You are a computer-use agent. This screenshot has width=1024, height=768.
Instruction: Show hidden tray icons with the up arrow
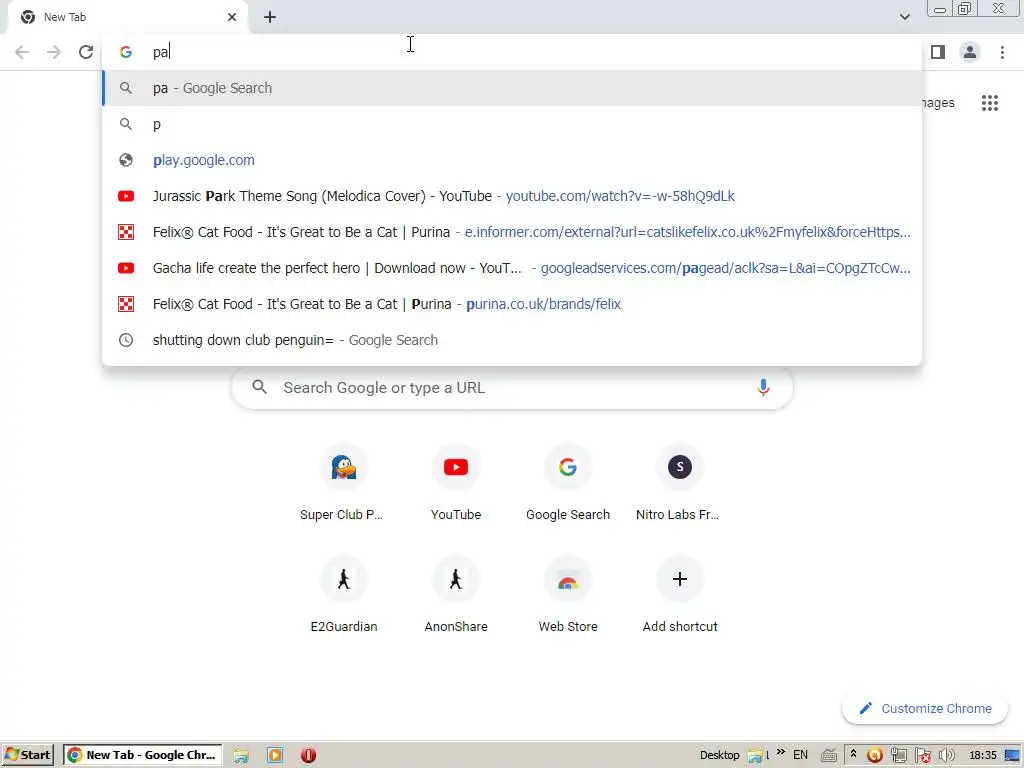click(853, 754)
